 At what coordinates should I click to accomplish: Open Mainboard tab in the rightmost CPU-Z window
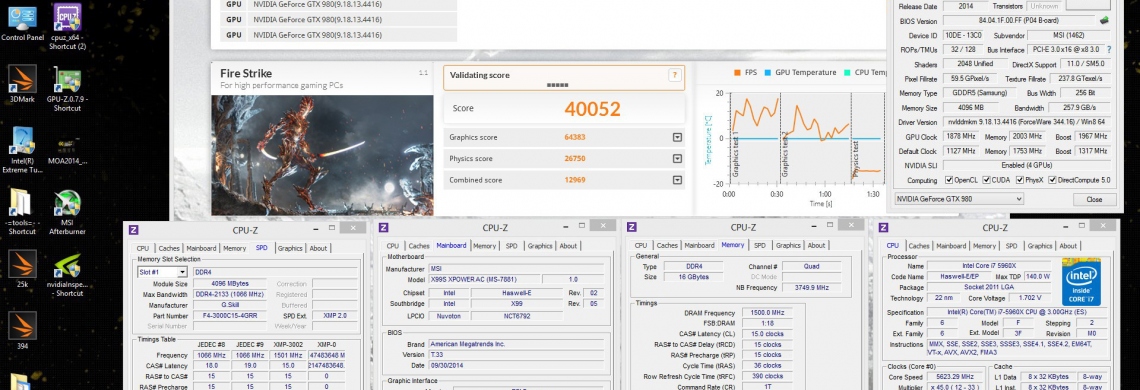click(x=950, y=246)
